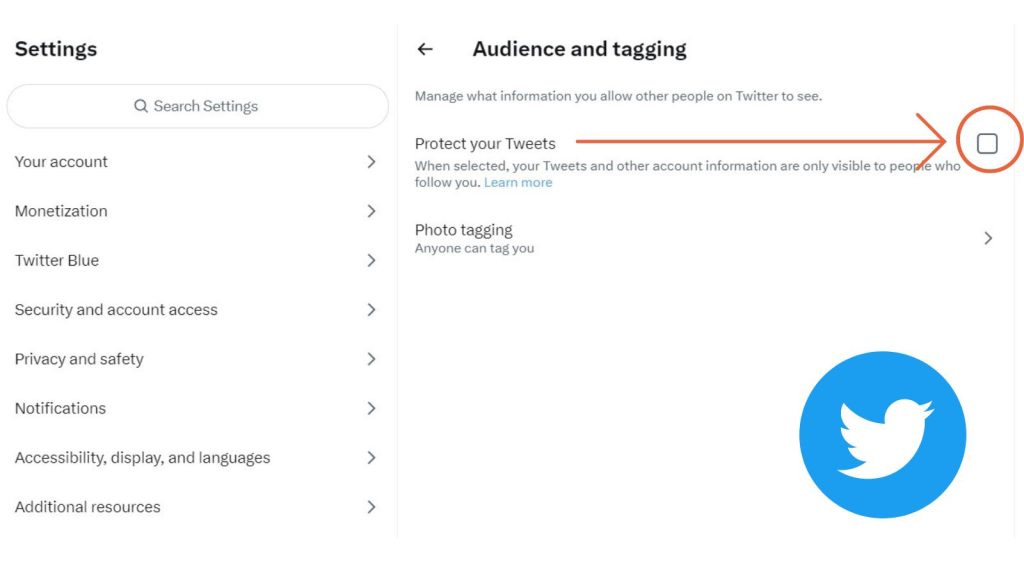Screen dimensions: 1024x576
Task: Click the arrow icon beside Additional resources
Action: click(371, 507)
